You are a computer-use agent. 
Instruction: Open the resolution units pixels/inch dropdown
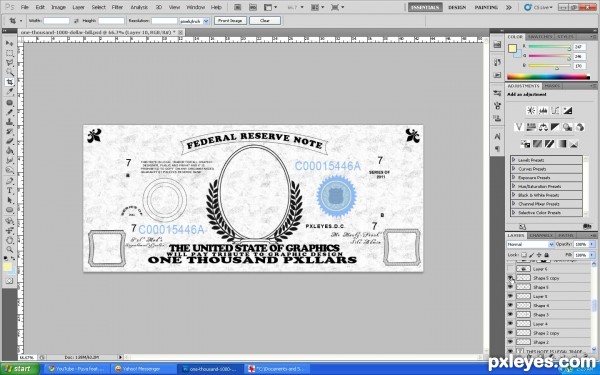(x=194, y=21)
